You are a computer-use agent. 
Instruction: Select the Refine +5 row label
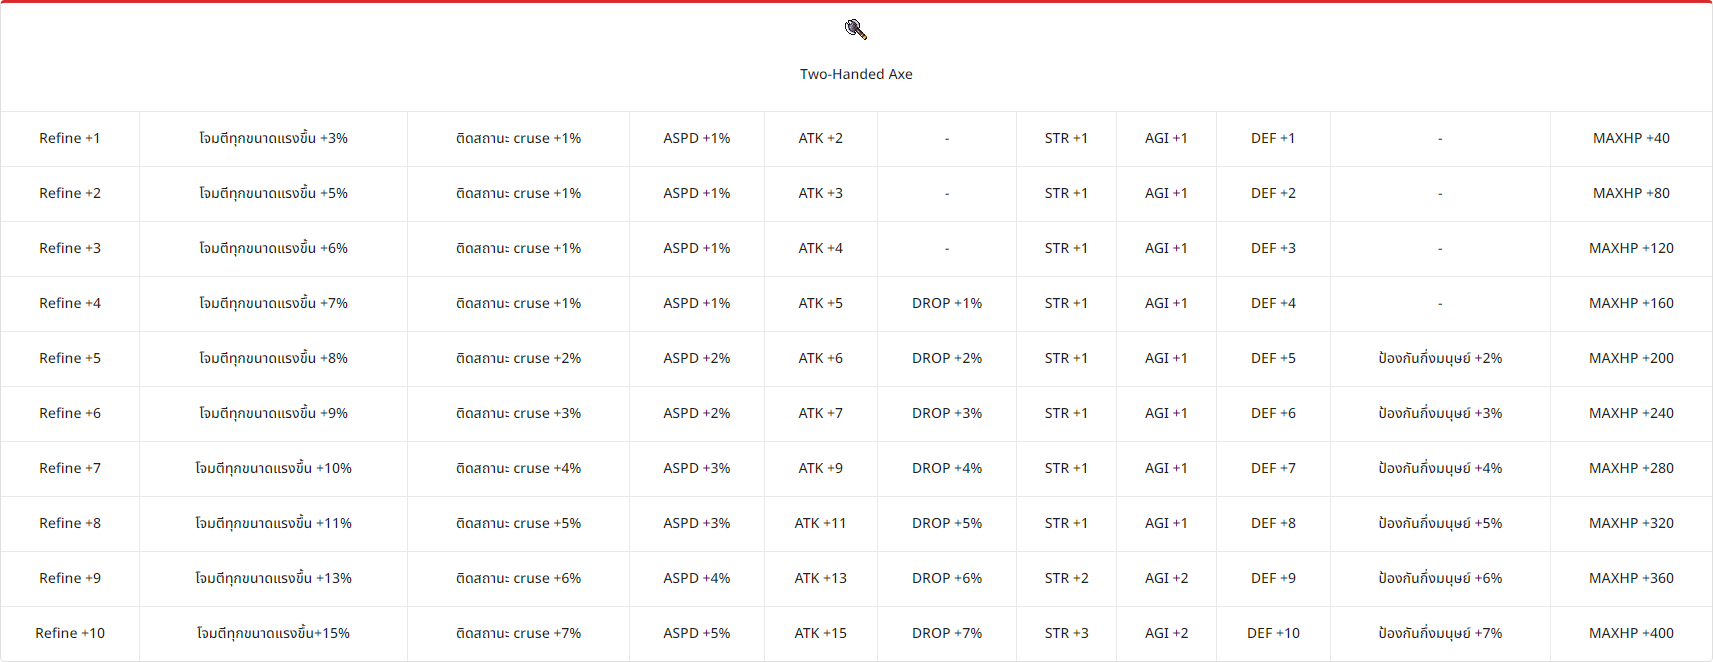[x=70, y=358]
